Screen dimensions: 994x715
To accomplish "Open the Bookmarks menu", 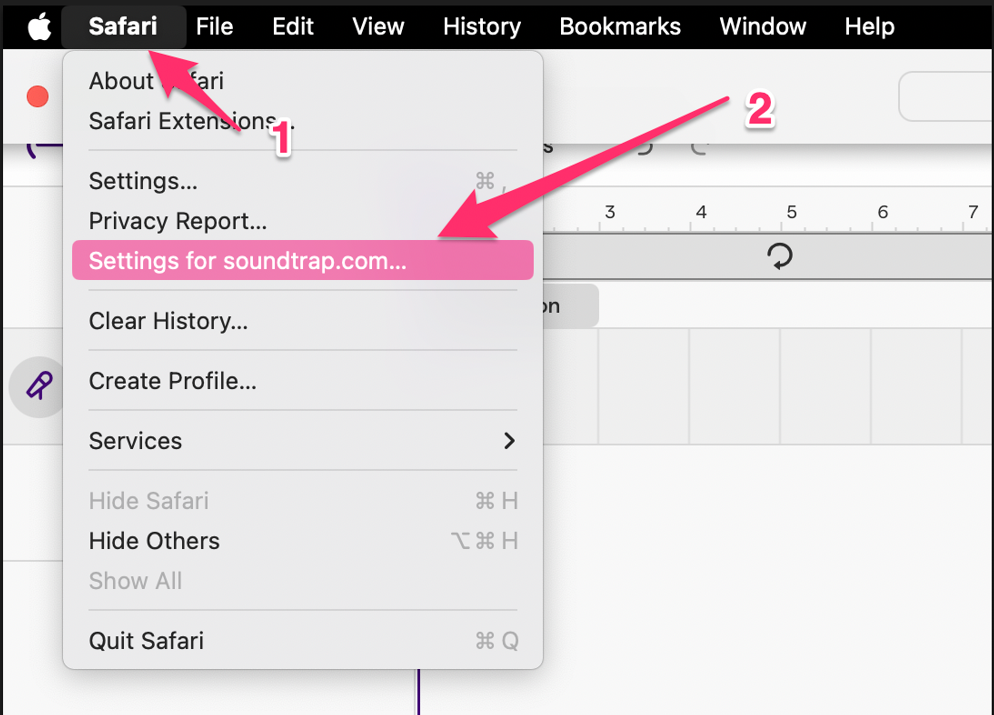I will [x=620, y=27].
